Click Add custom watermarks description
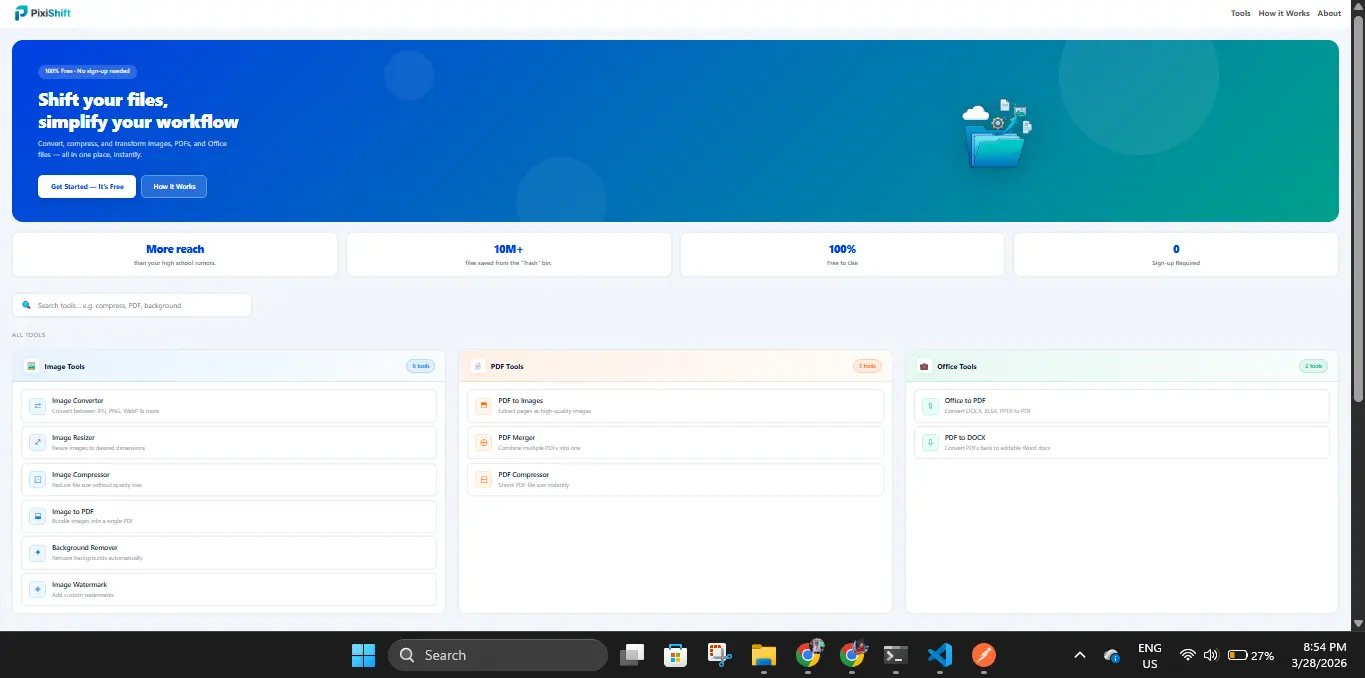Viewport: 1365px width, 678px height. click(x=83, y=595)
